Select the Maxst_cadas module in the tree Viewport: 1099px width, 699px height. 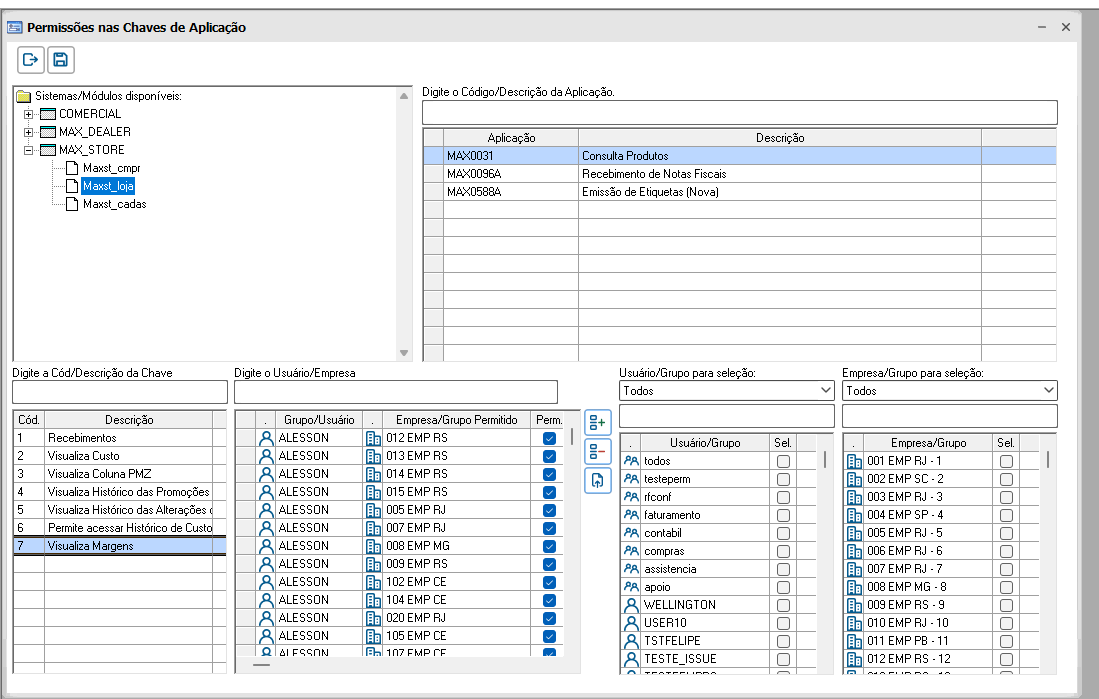pyautogui.click(x=114, y=204)
